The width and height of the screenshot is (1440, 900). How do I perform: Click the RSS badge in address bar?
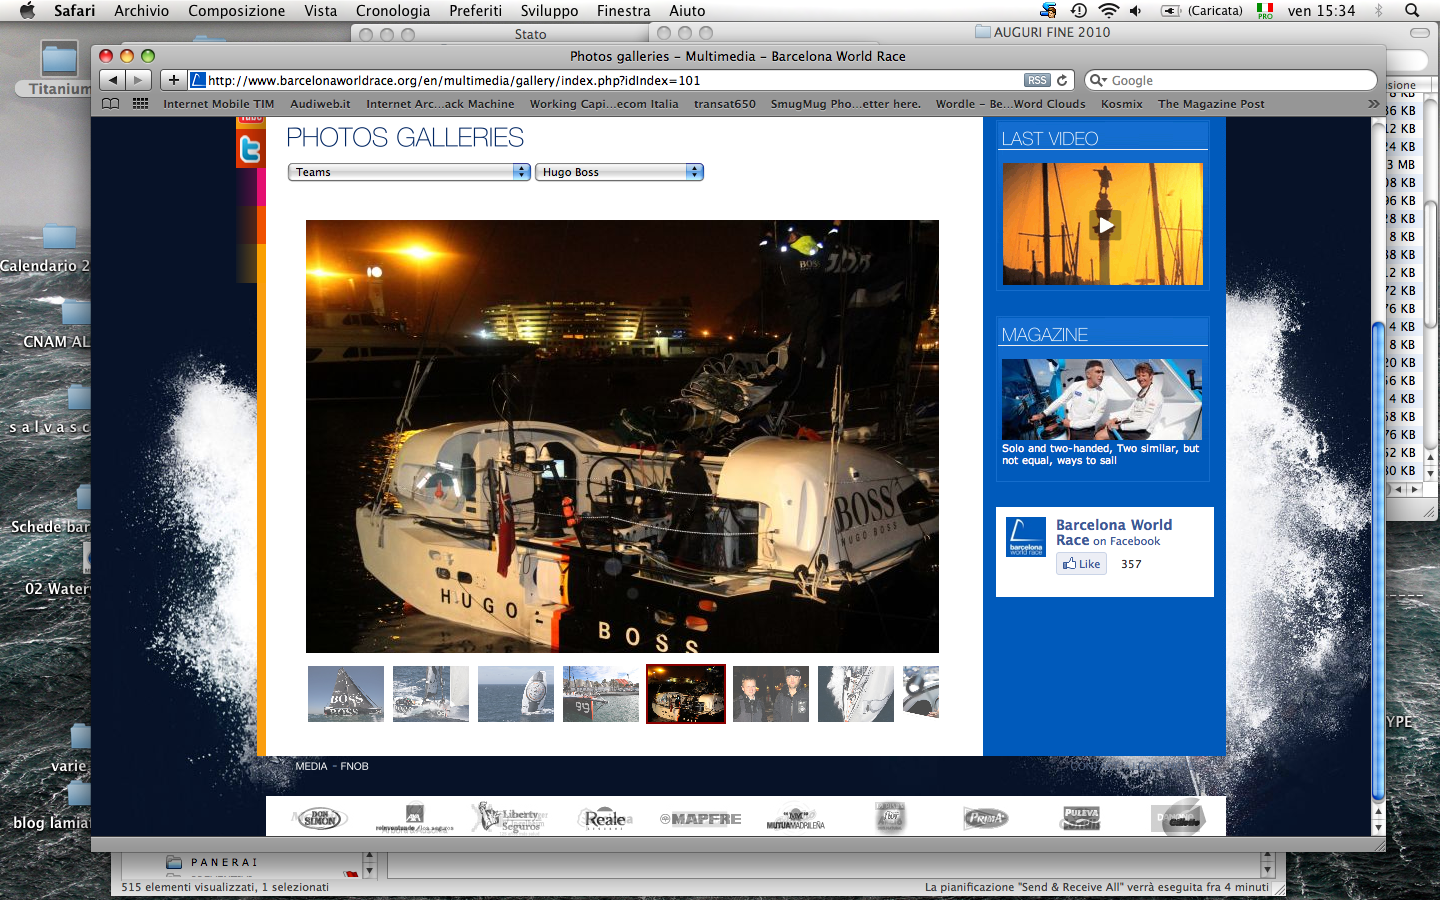(x=1037, y=80)
